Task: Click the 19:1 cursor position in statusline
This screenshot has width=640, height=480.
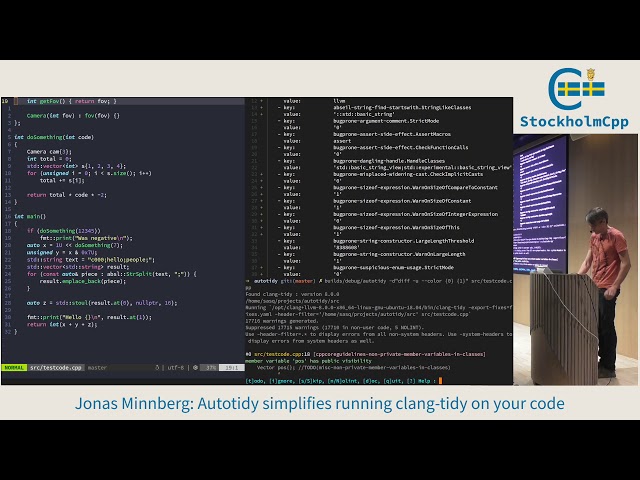Action: tap(231, 368)
